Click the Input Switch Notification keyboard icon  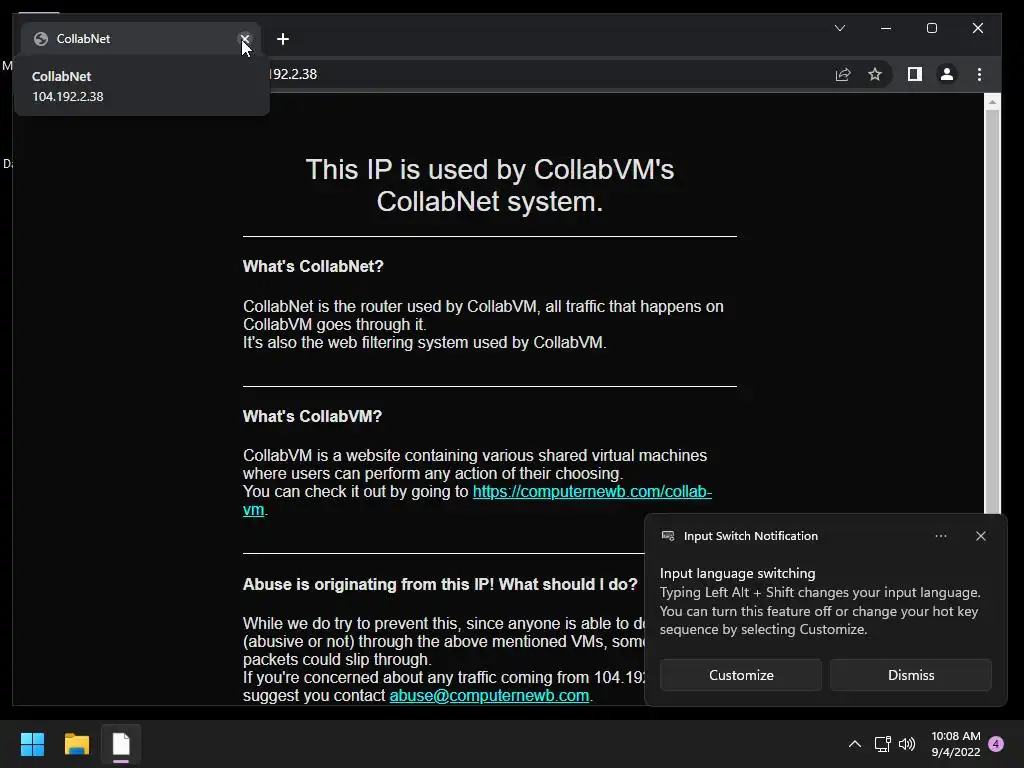click(667, 536)
